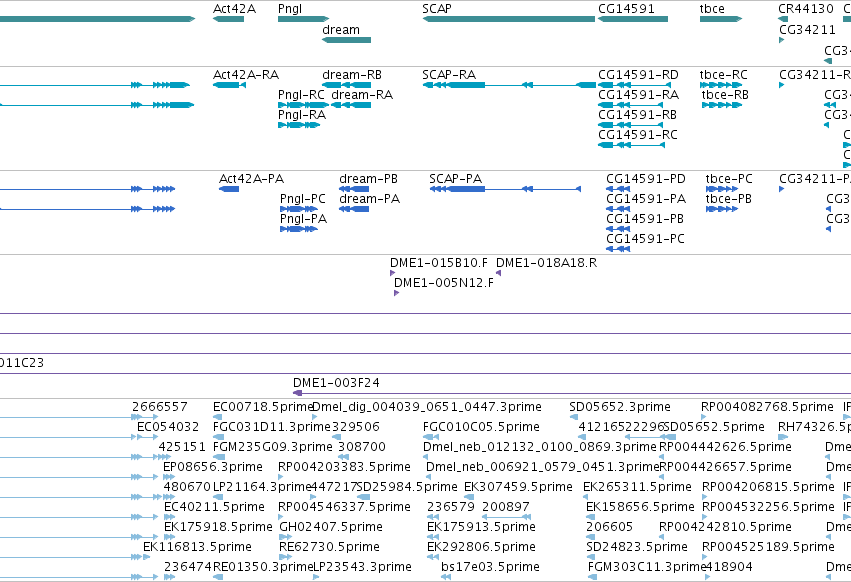Viewport: 851px width, 582px height.
Task: Select the dream-PA protein feature
Action: point(354,209)
